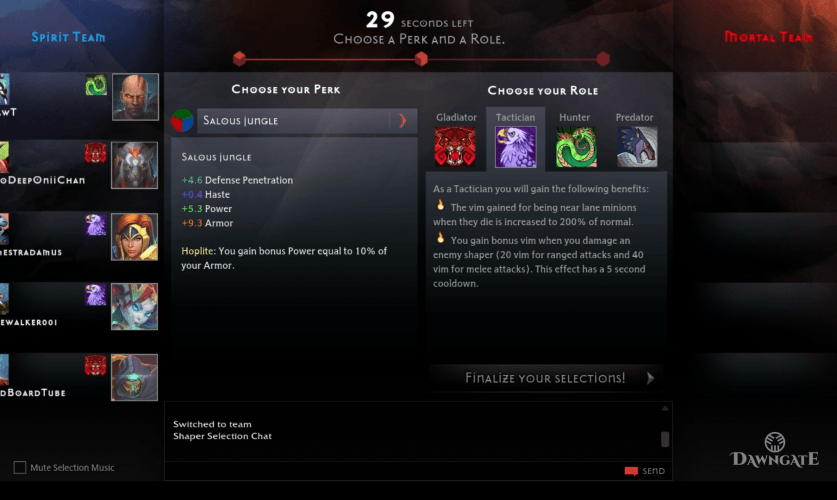Click the green serpent role badge on first player
Viewport: 837px width, 500px height.
click(x=96, y=85)
